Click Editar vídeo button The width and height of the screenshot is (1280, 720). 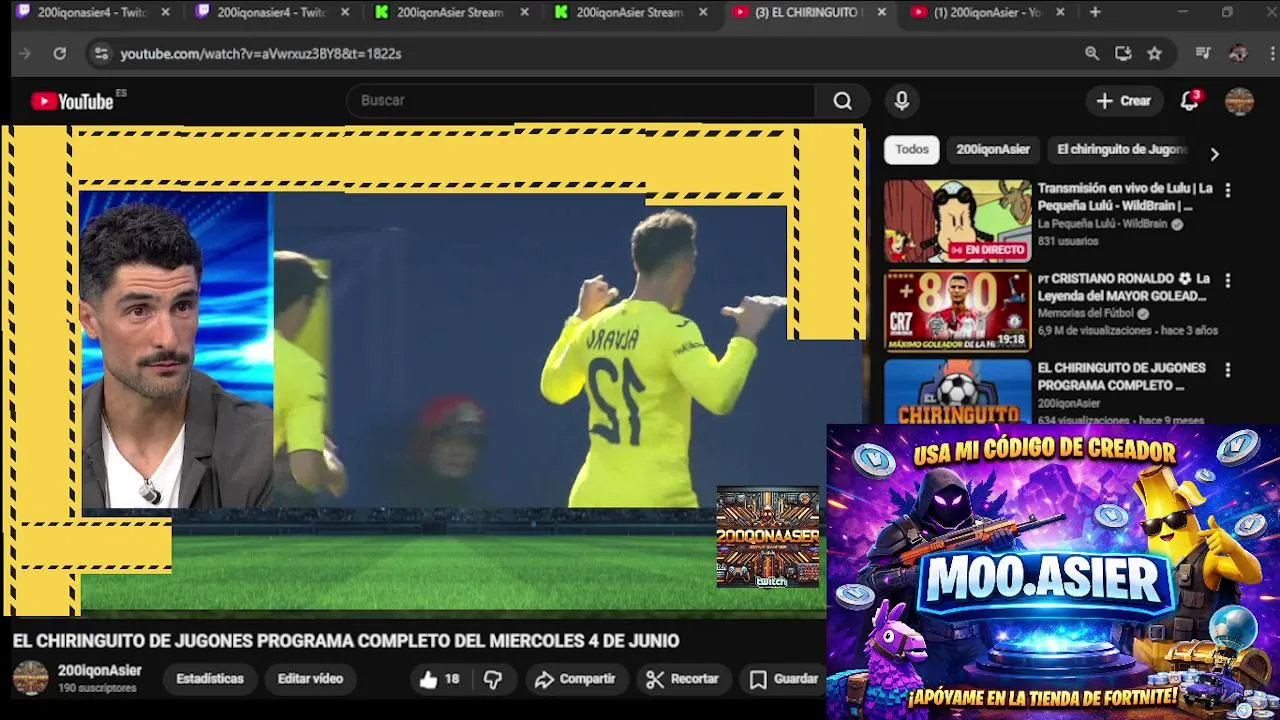(310, 679)
